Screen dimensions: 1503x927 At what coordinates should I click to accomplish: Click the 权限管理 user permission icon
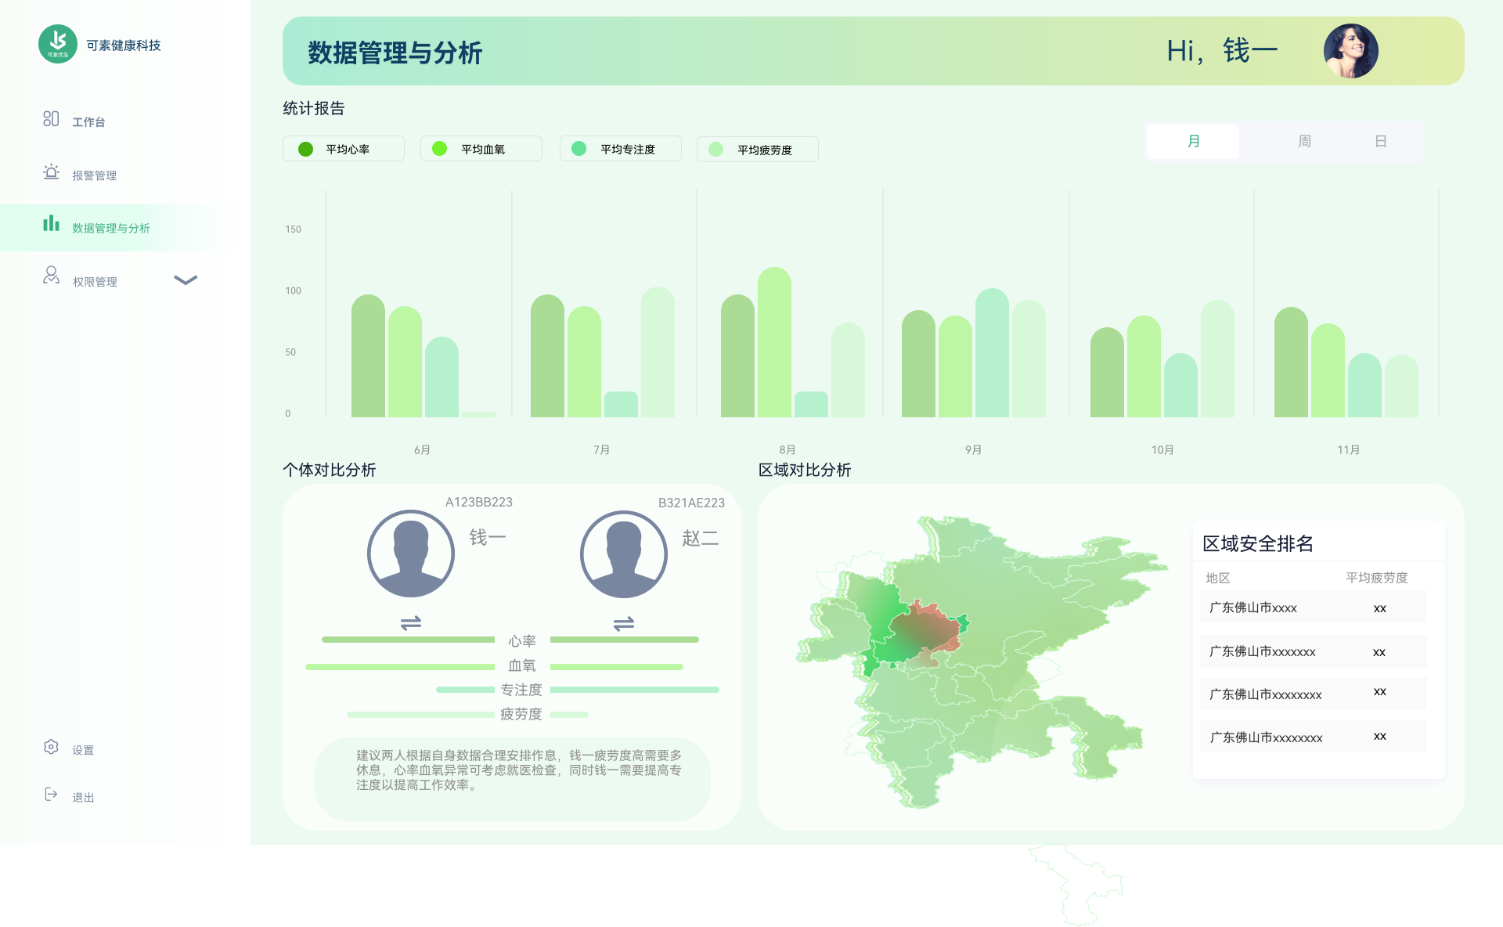coord(51,275)
